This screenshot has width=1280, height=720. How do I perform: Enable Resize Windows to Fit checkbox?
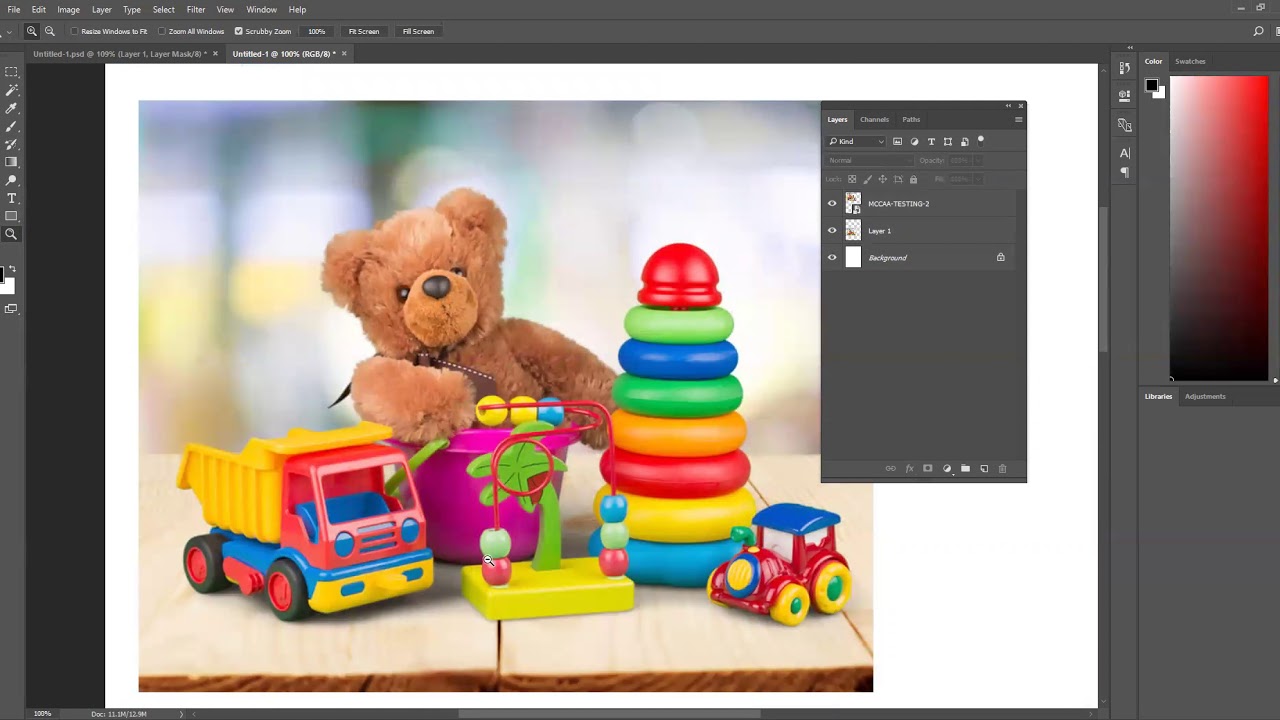click(x=74, y=31)
